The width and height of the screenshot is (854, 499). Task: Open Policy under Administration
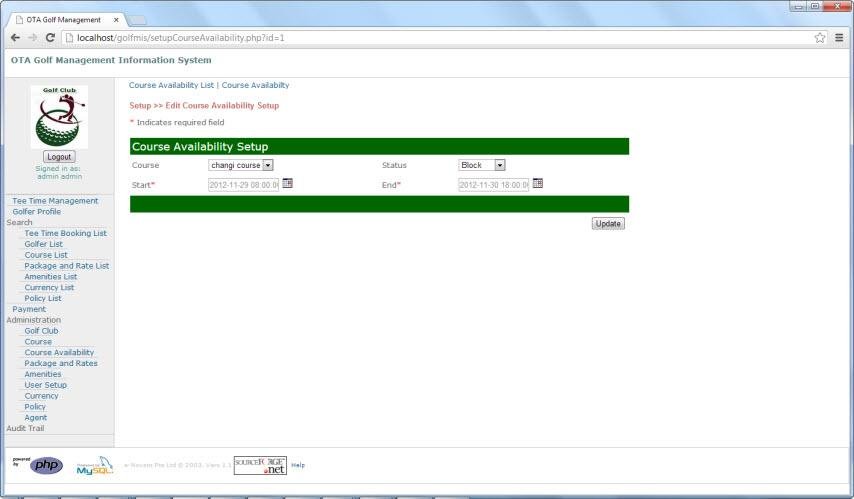[x=35, y=407]
